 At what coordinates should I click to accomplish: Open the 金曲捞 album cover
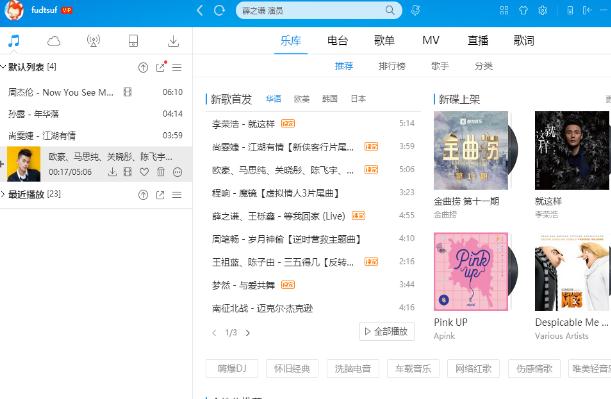click(x=471, y=150)
